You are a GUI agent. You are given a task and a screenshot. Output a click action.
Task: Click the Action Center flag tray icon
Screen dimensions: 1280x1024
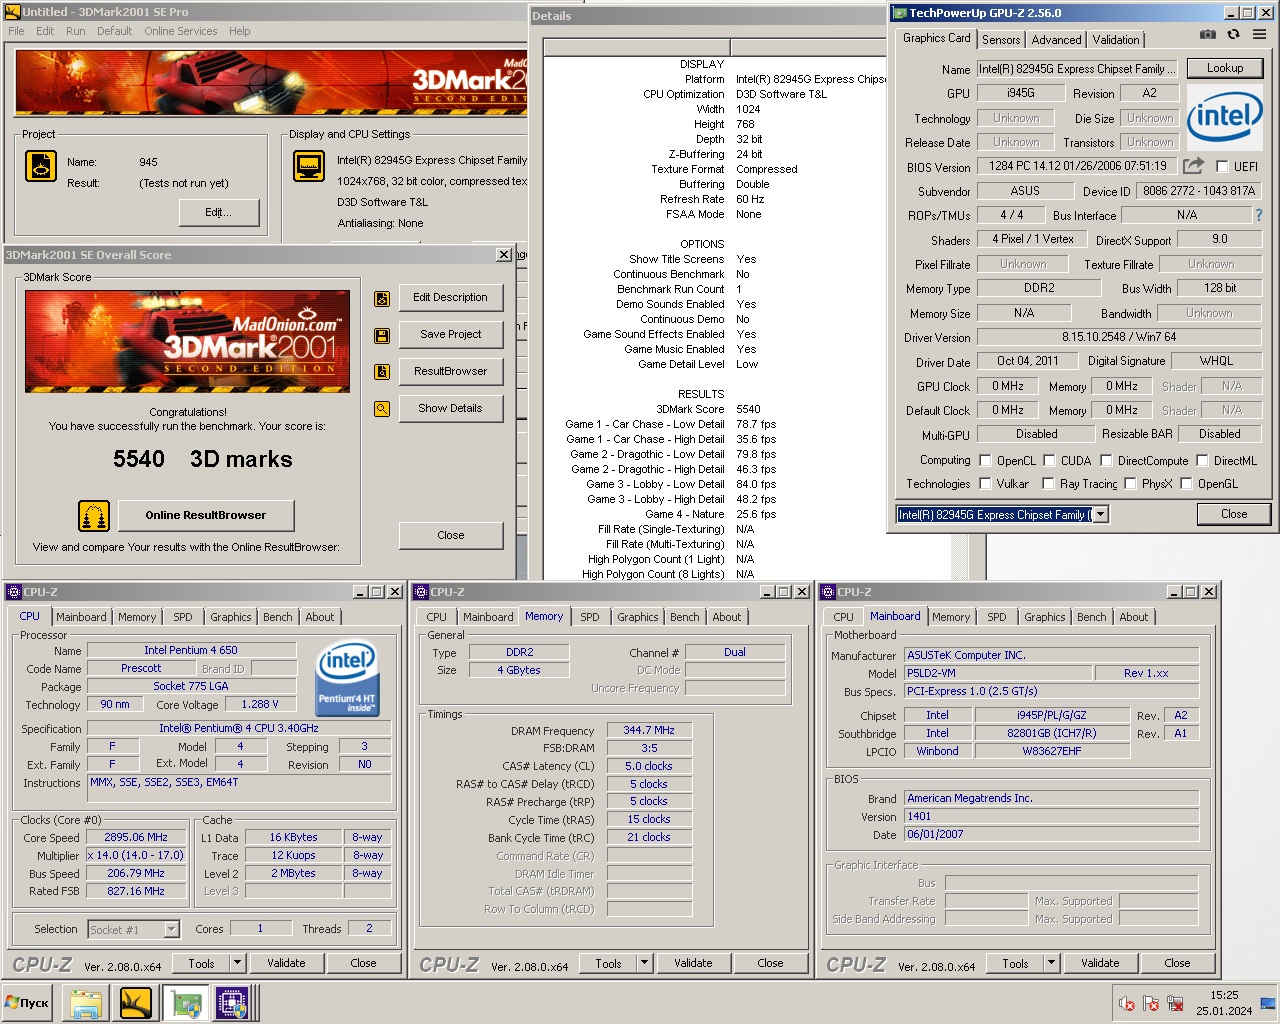pyautogui.click(x=1151, y=1003)
